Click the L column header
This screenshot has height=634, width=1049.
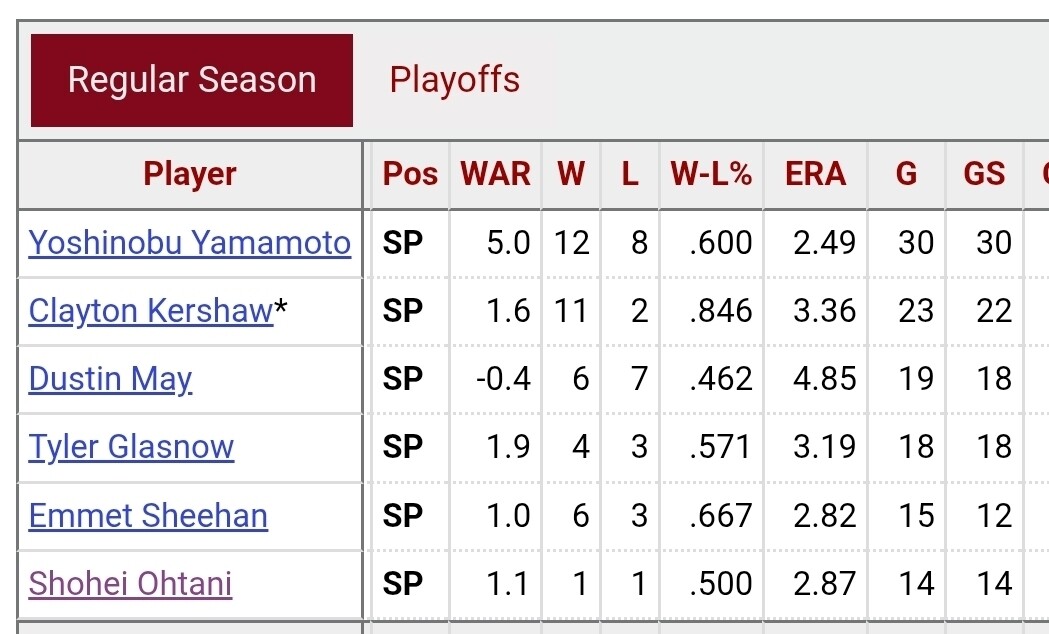[629, 174]
